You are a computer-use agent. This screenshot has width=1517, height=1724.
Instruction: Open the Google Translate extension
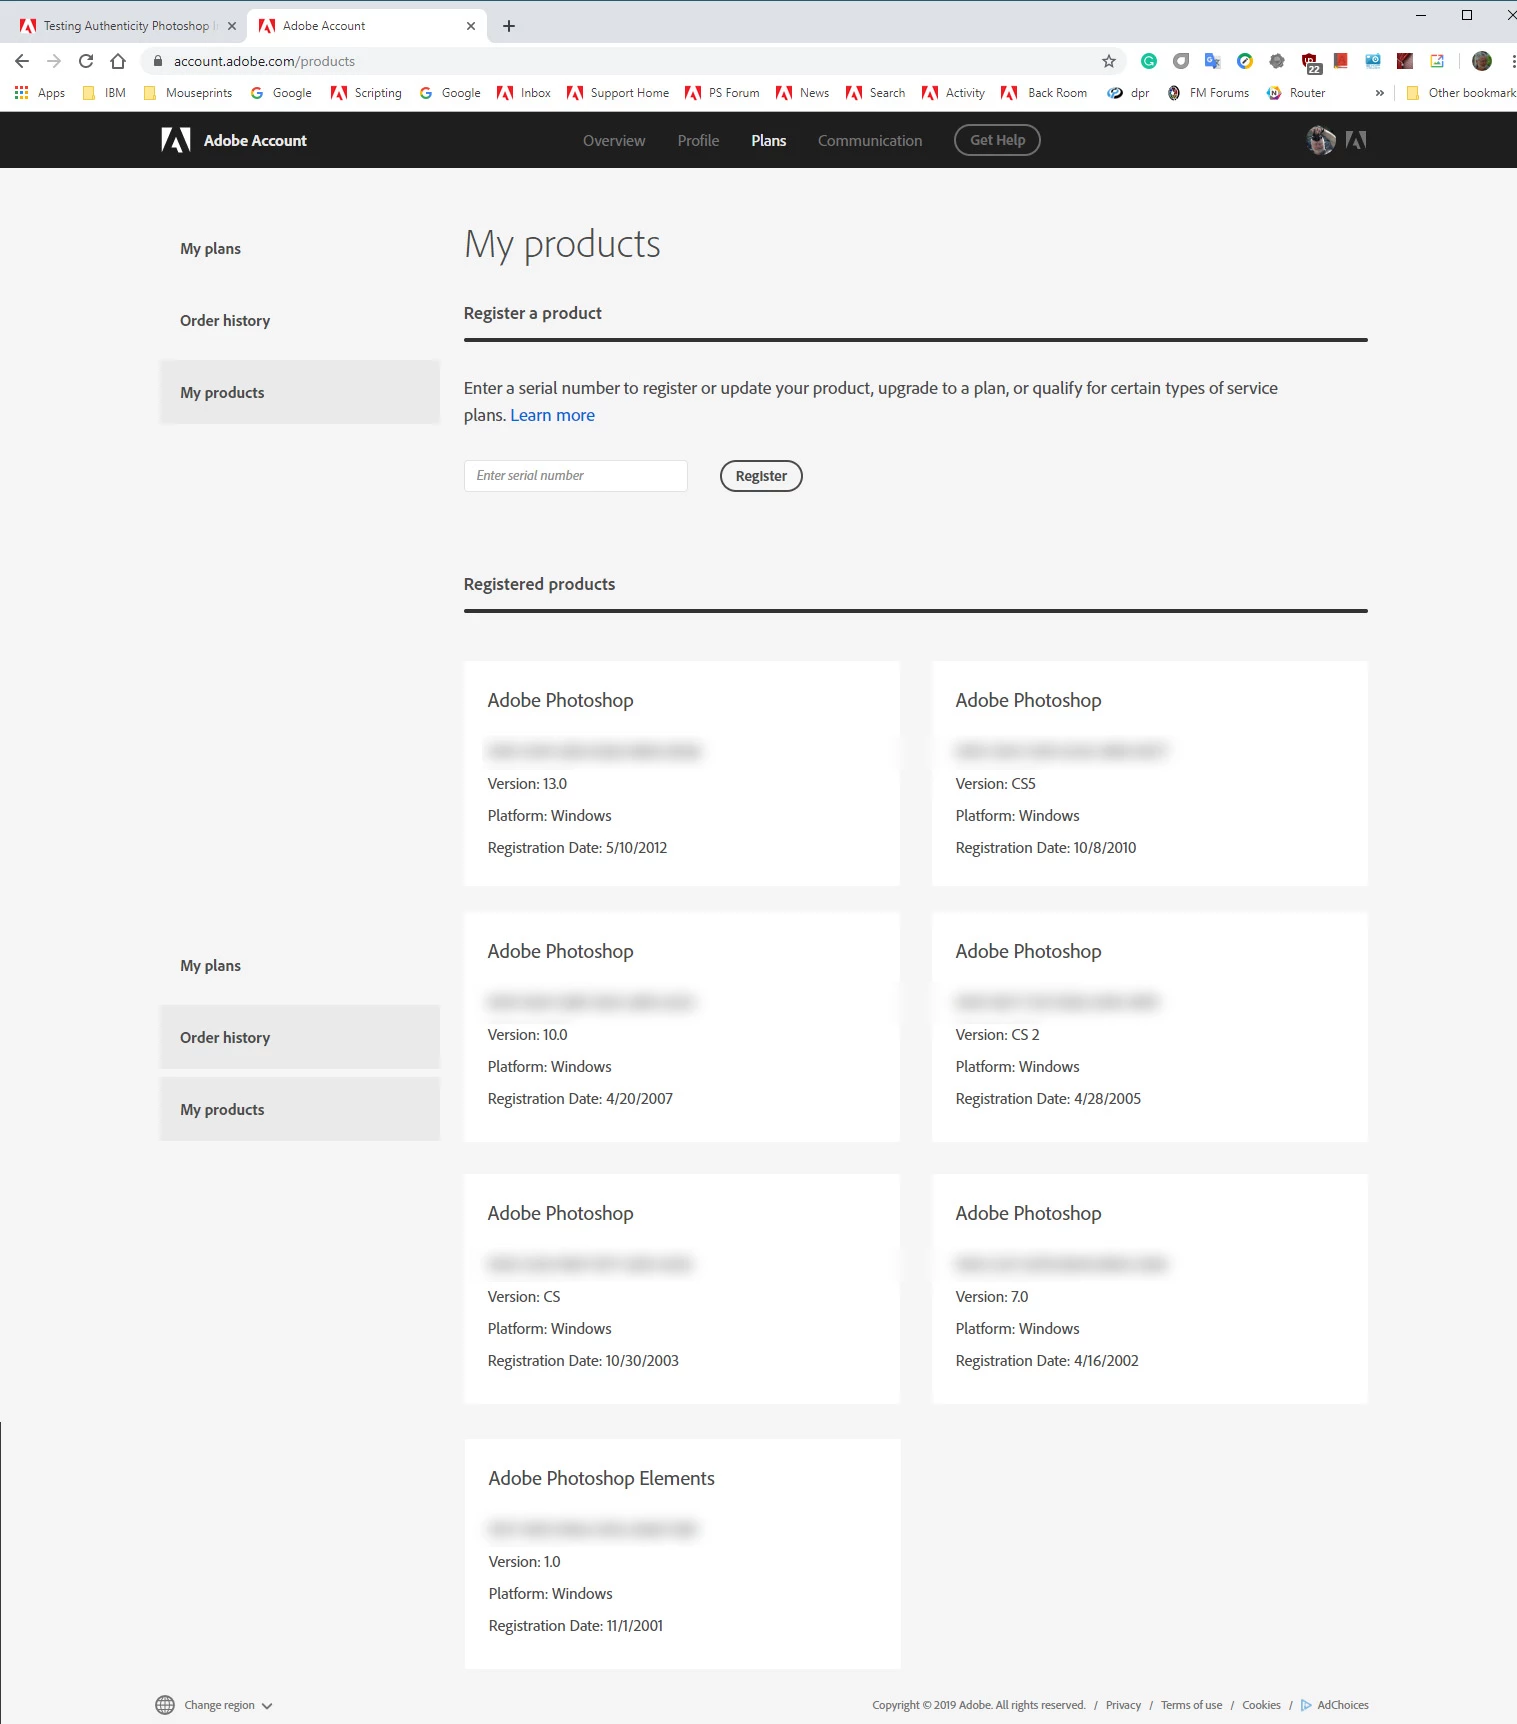click(x=1213, y=61)
